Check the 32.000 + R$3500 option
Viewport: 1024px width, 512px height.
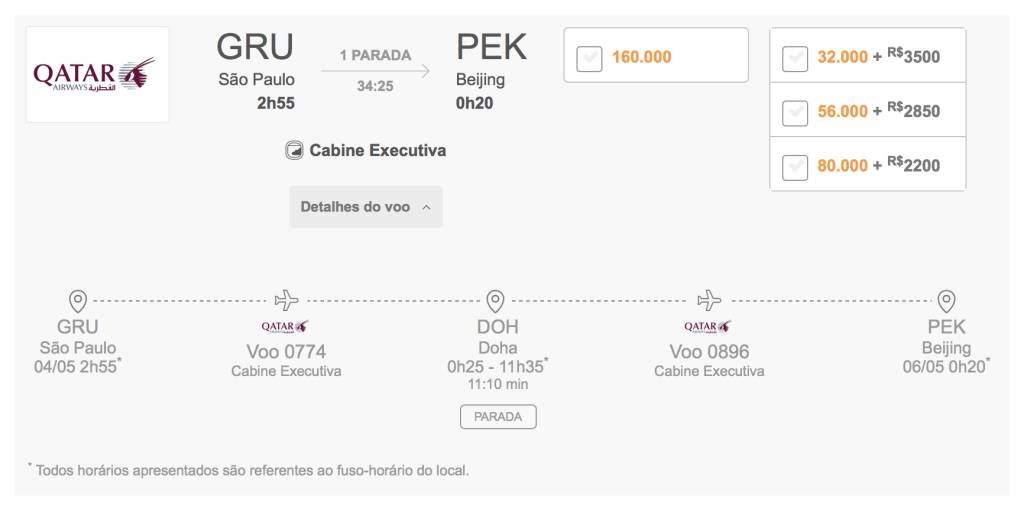pos(795,59)
